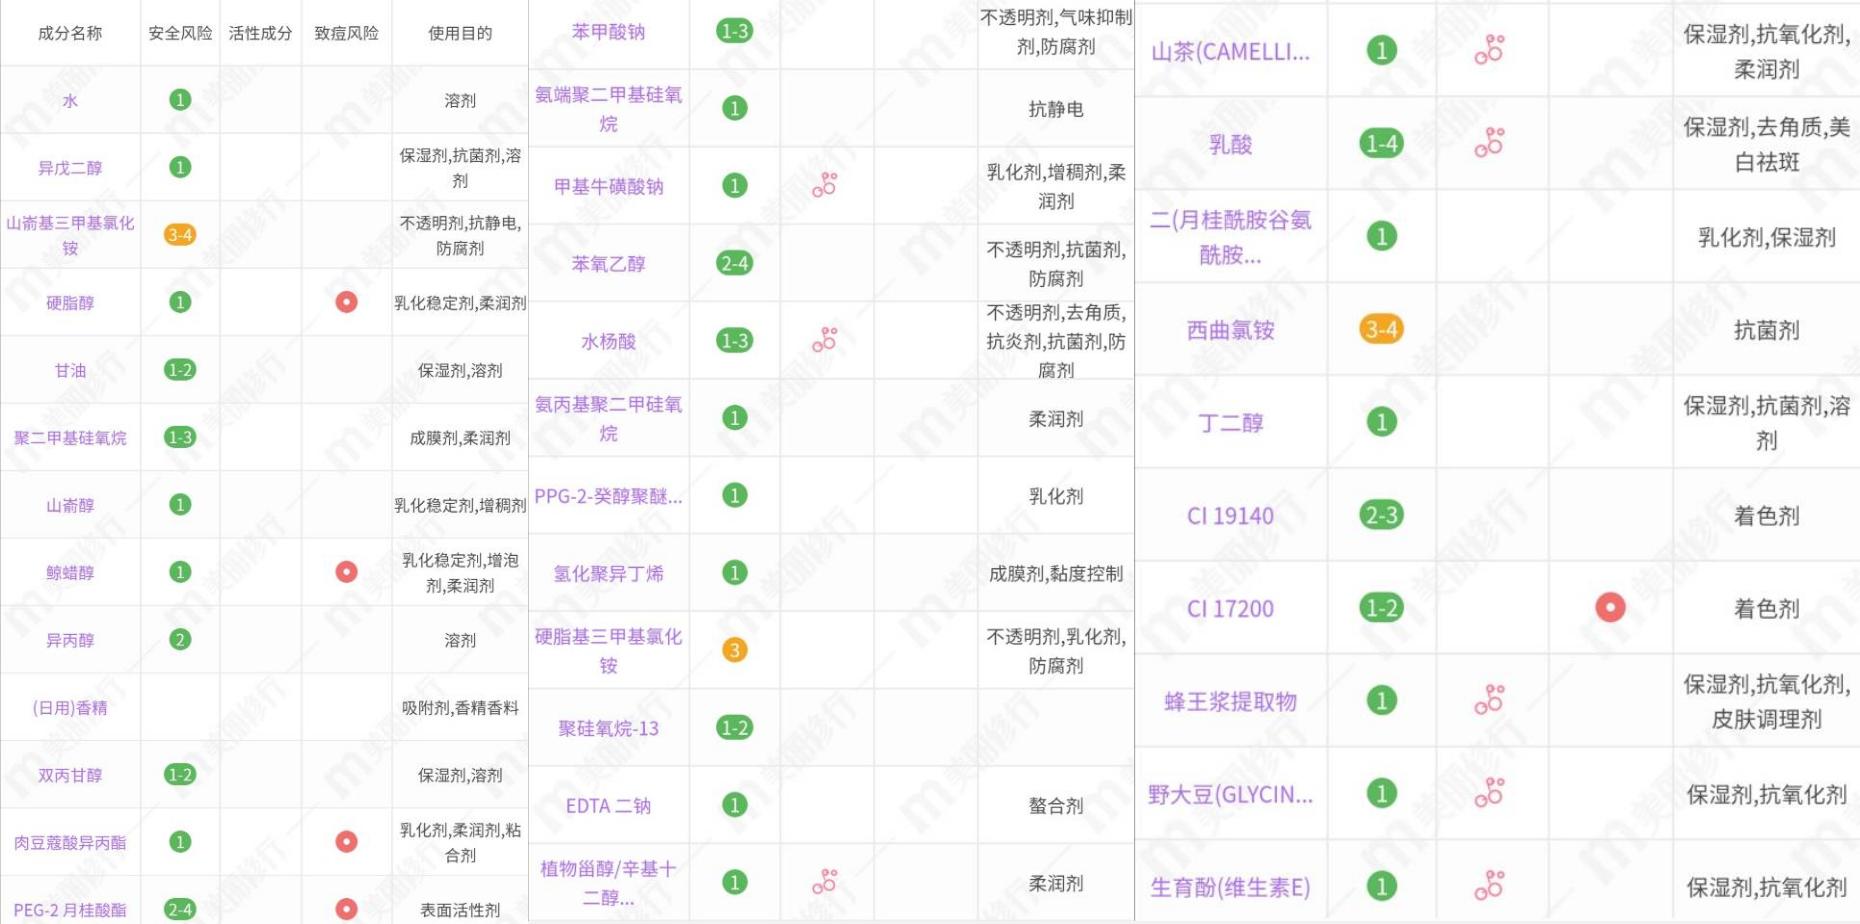
Task: Click the active ingredient bubbles icon for 水杨酸
Action: point(826,340)
